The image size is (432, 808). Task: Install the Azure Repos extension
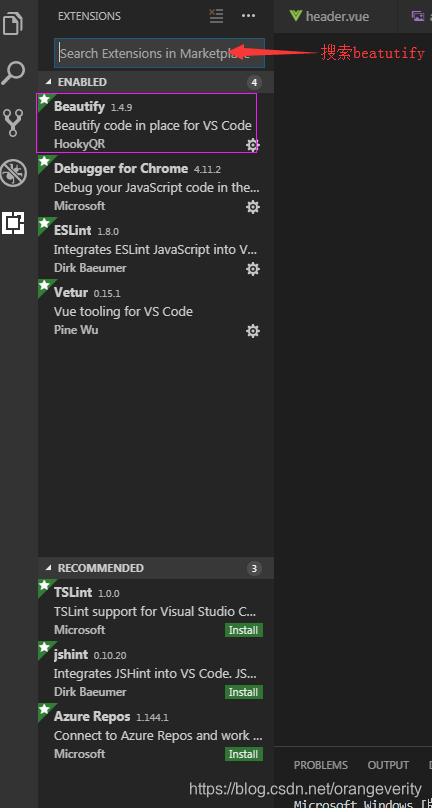point(244,753)
